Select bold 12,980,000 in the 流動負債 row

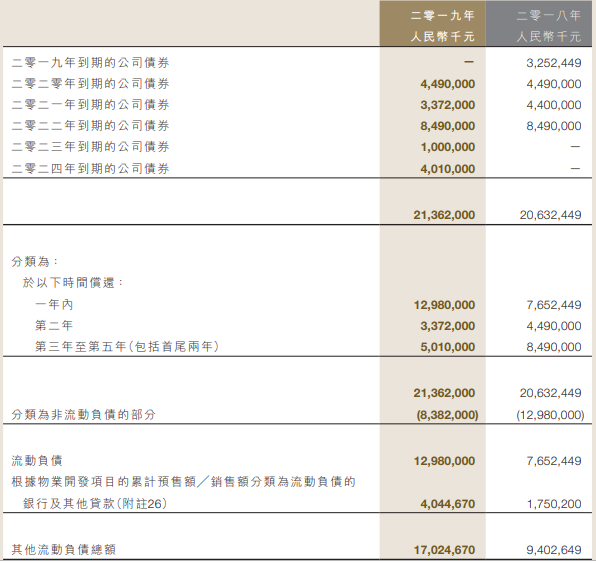click(x=444, y=461)
